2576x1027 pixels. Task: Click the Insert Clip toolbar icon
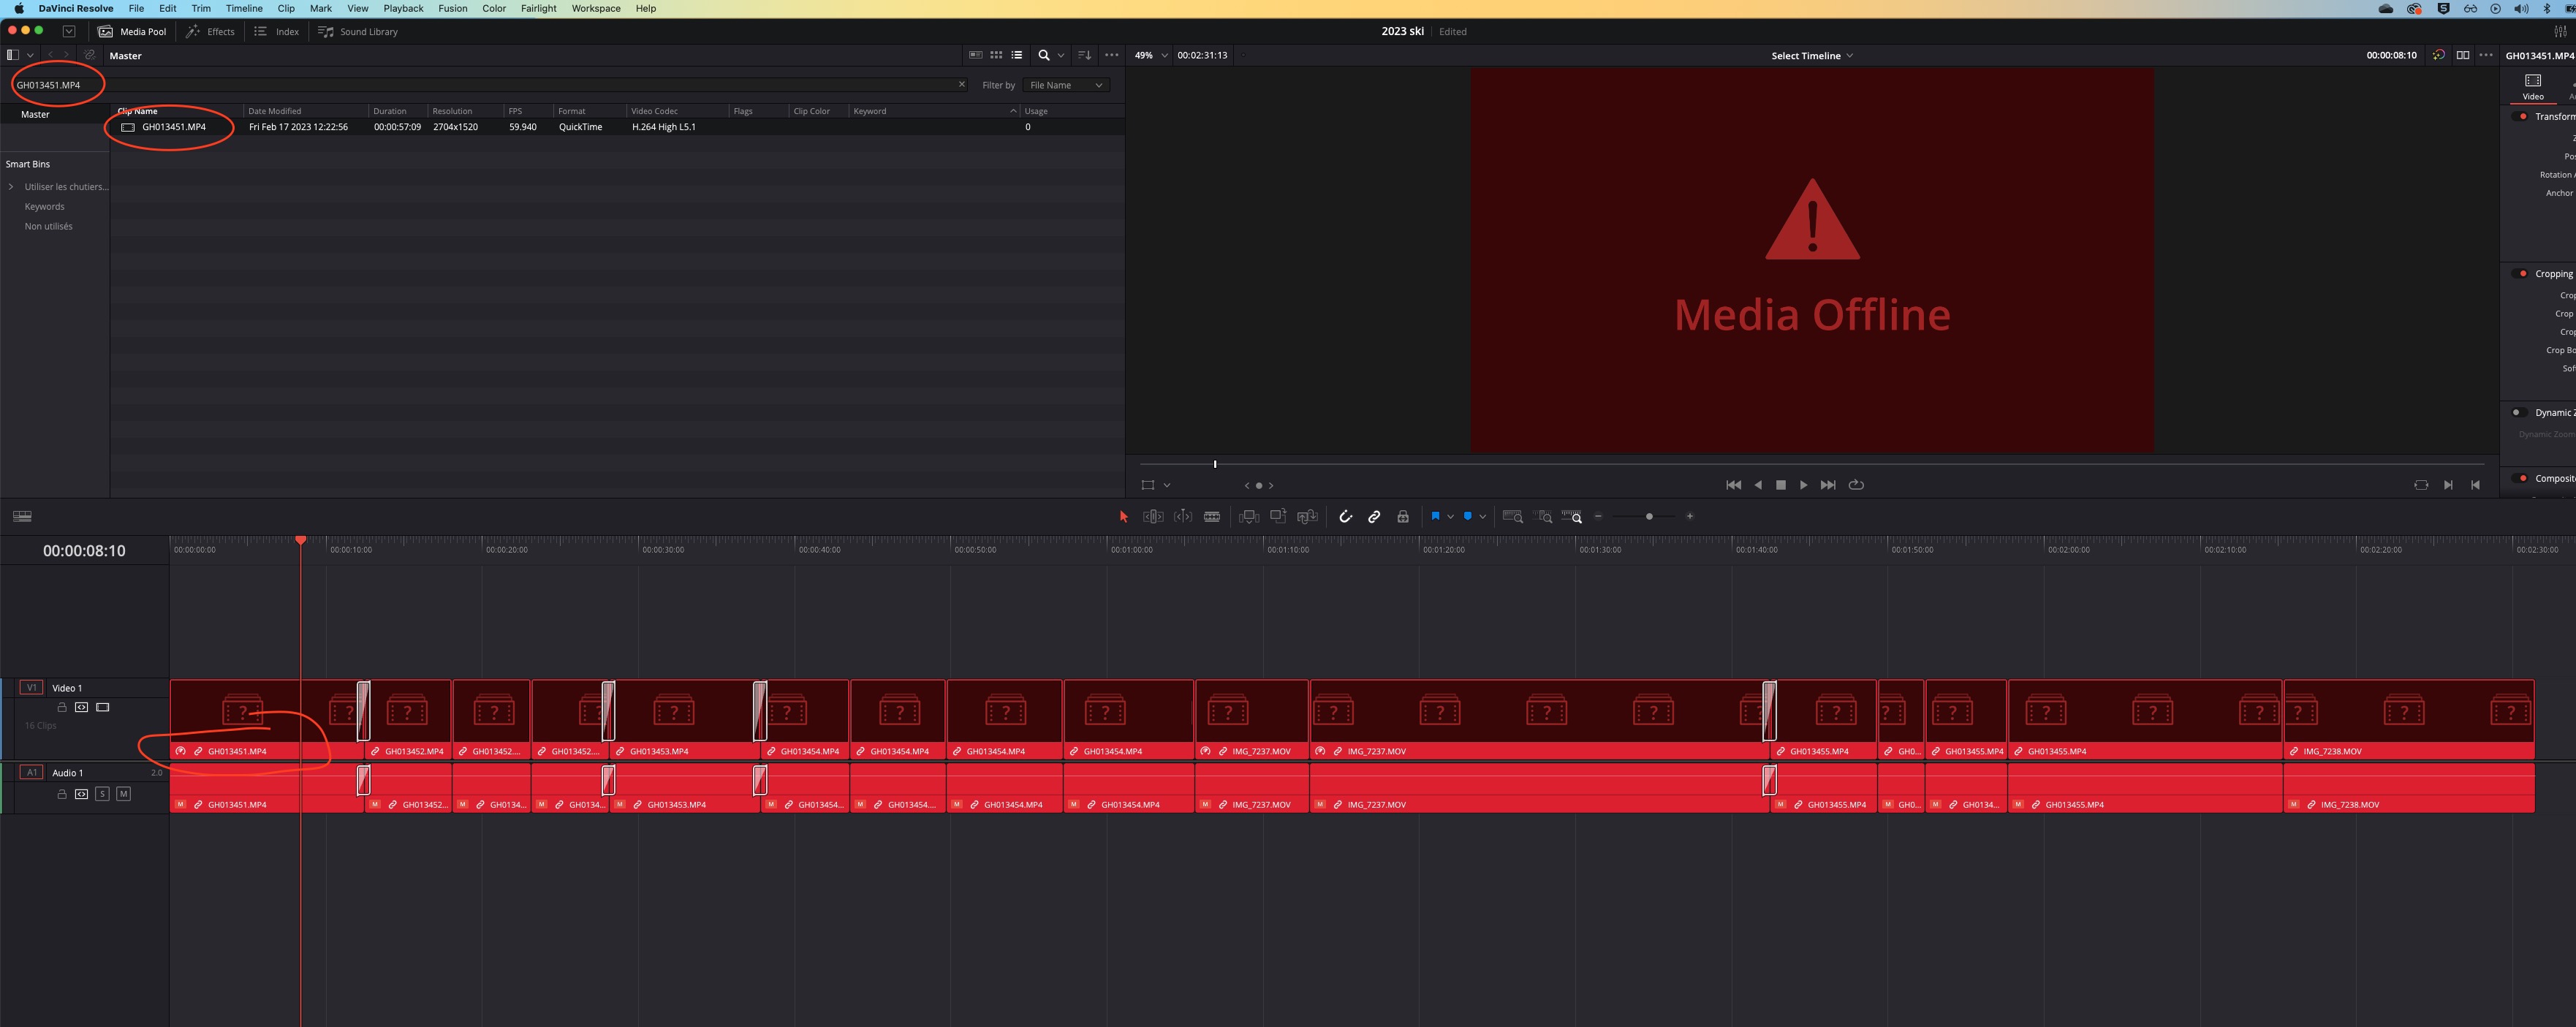(1249, 516)
